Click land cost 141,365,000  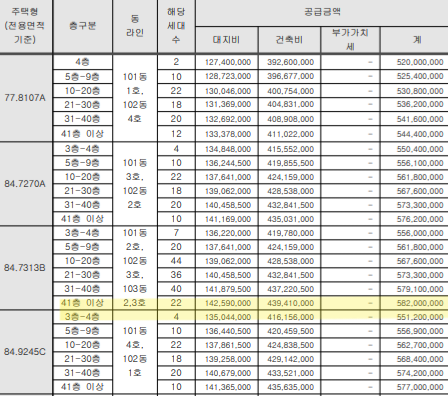tap(228, 387)
